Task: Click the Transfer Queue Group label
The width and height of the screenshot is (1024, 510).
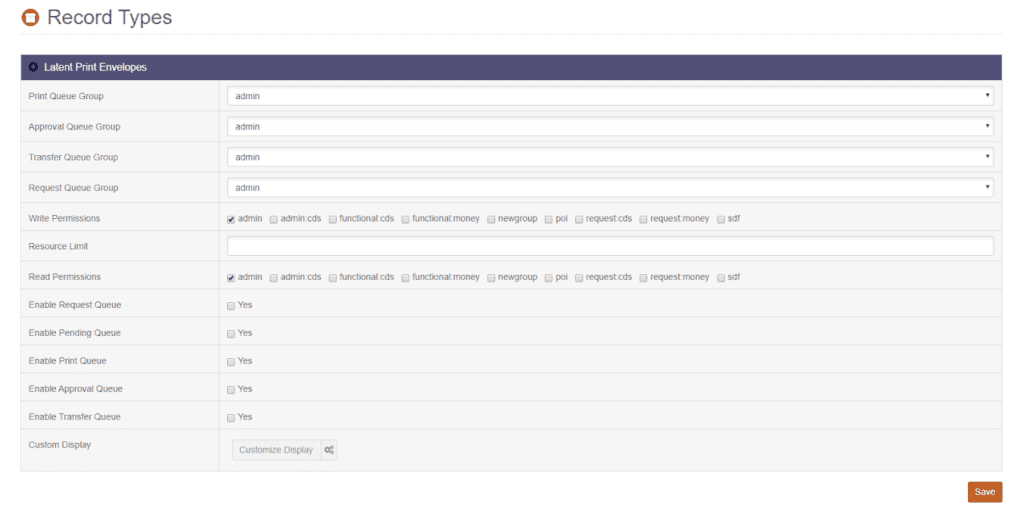Action: [x=73, y=157]
